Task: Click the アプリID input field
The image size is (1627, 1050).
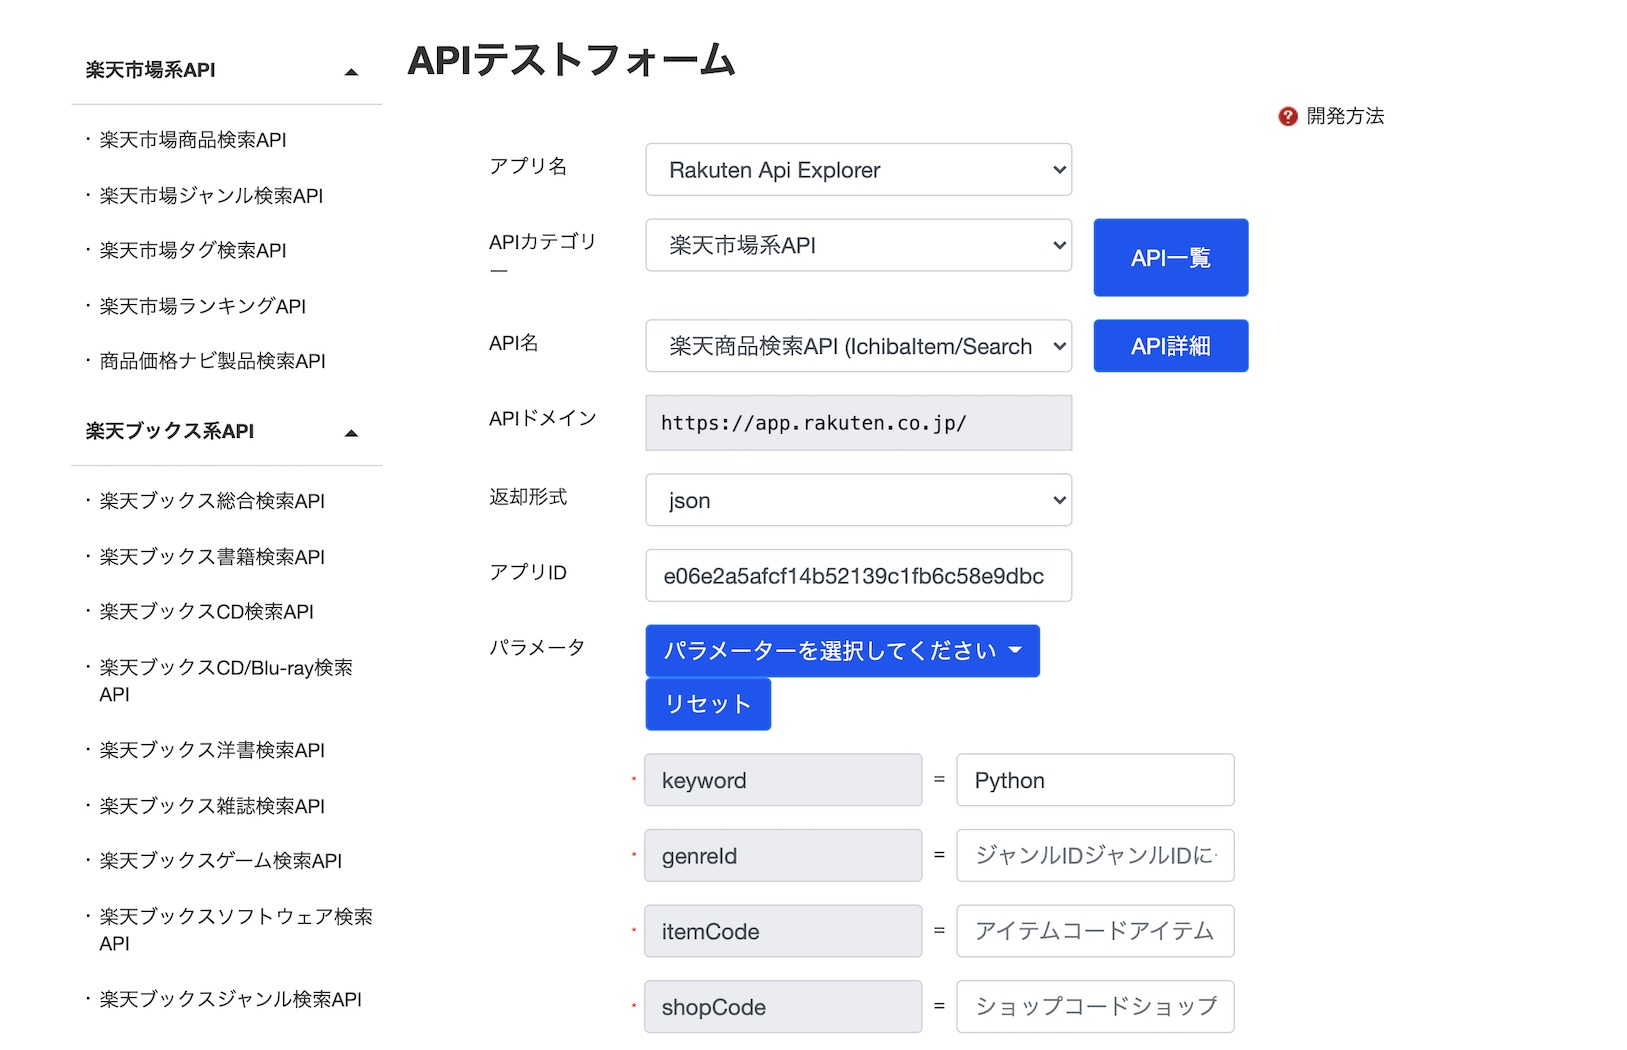Action: pyautogui.click(x=858, y=576)
